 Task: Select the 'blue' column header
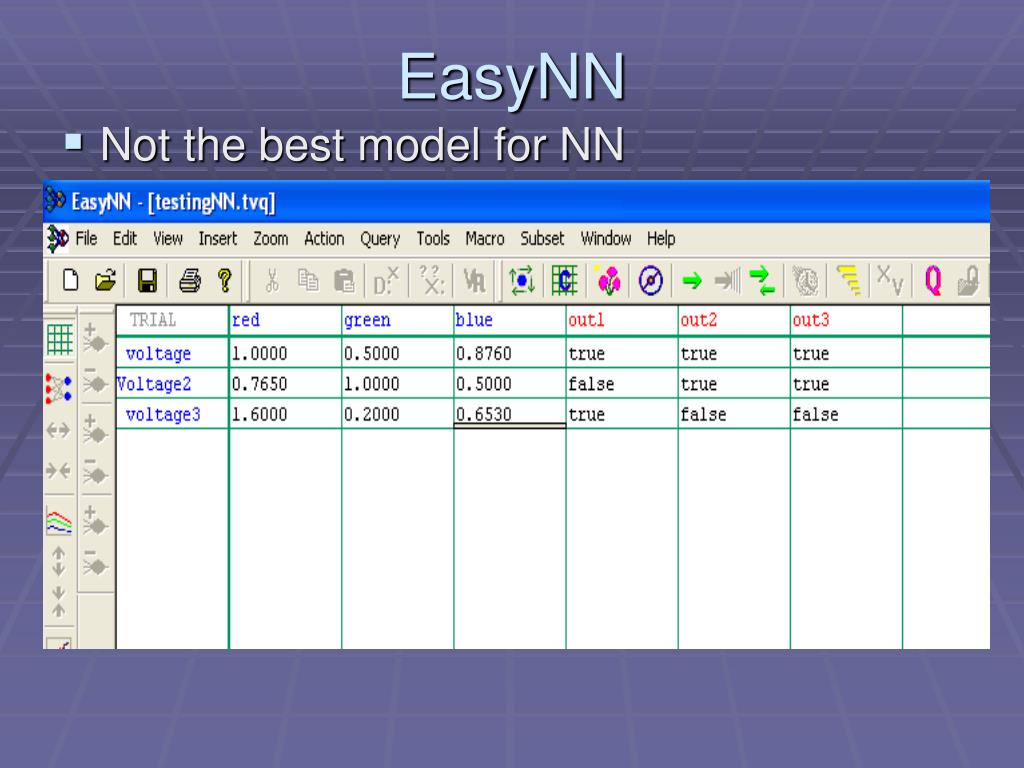click(510, 321)
